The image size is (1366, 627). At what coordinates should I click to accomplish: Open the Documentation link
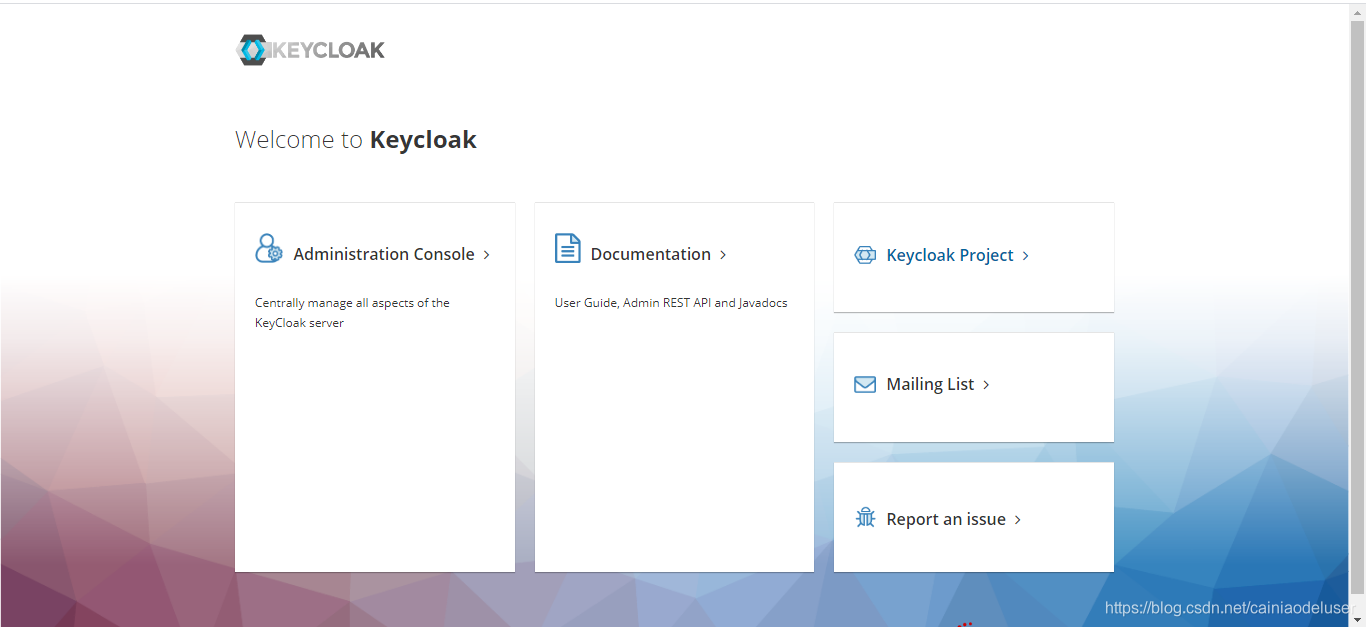[x=651, y=254]
